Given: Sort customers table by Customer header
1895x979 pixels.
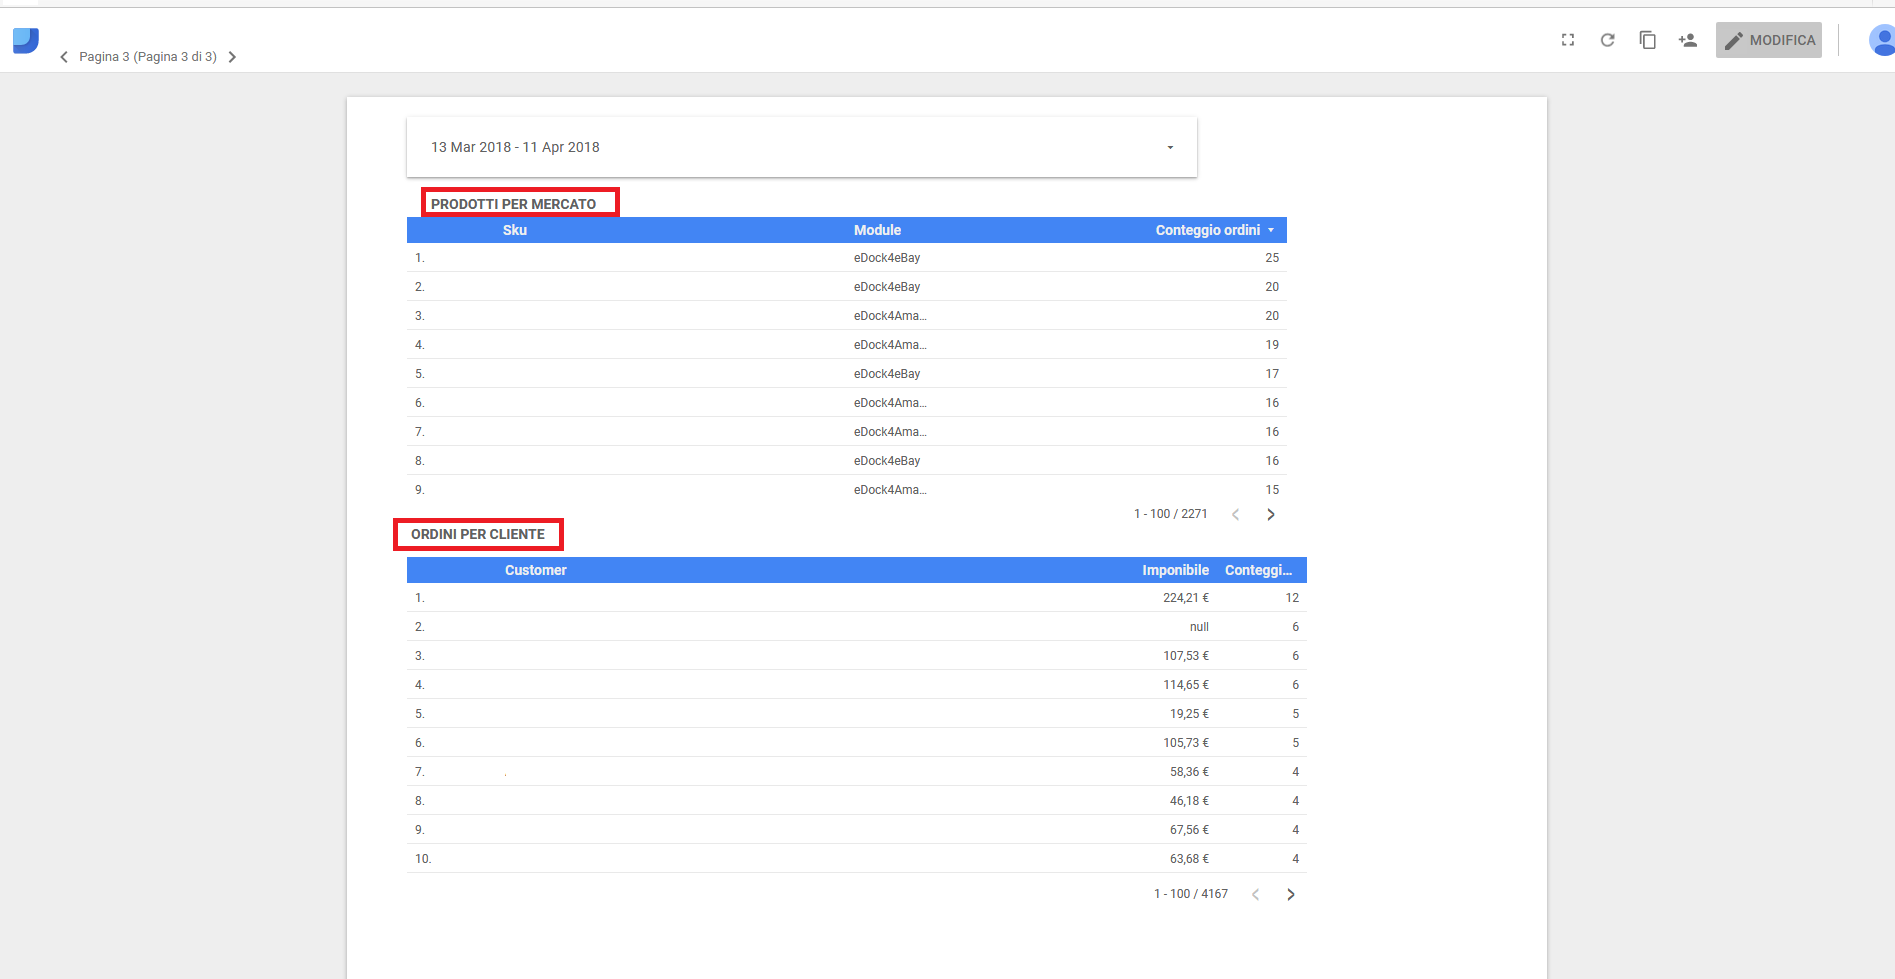Looking at the screenshot, I should point(535,570).
